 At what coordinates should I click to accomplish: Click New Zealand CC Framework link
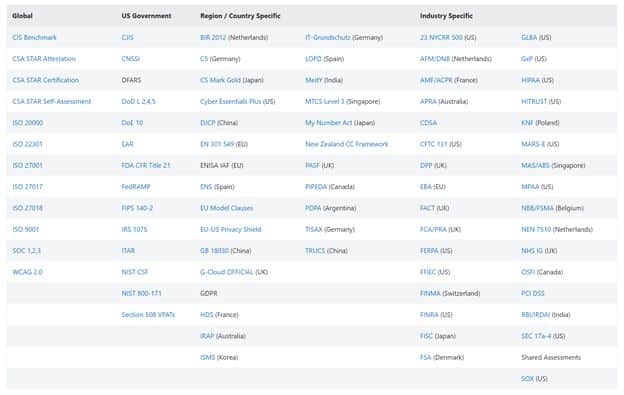coord(347,144)
